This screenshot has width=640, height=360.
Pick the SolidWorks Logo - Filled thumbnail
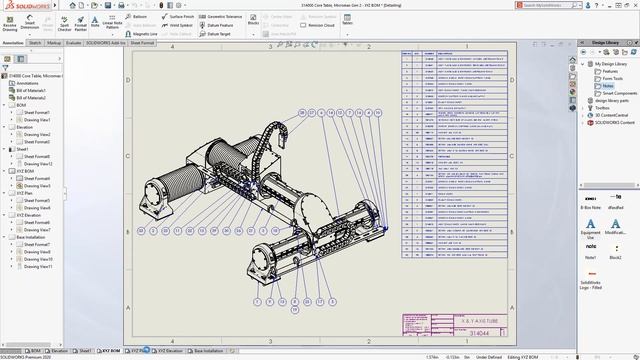click(591, 279)
